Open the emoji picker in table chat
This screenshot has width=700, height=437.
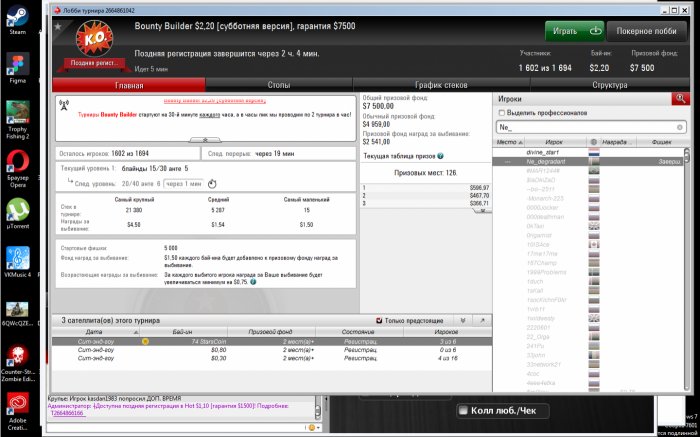(312, 428)
